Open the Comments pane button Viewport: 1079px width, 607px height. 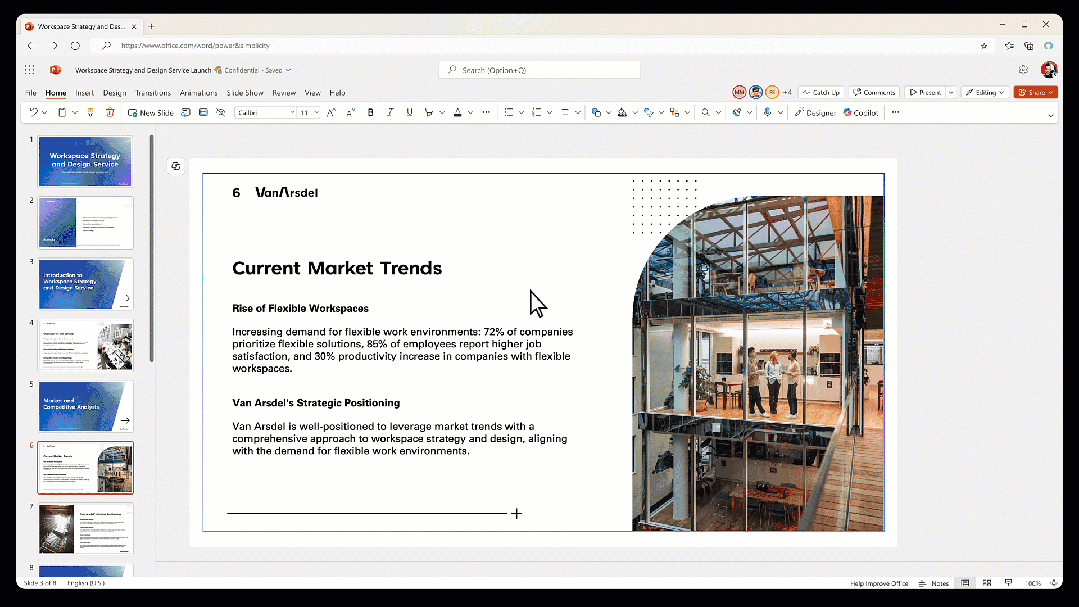tap(874, 92)
